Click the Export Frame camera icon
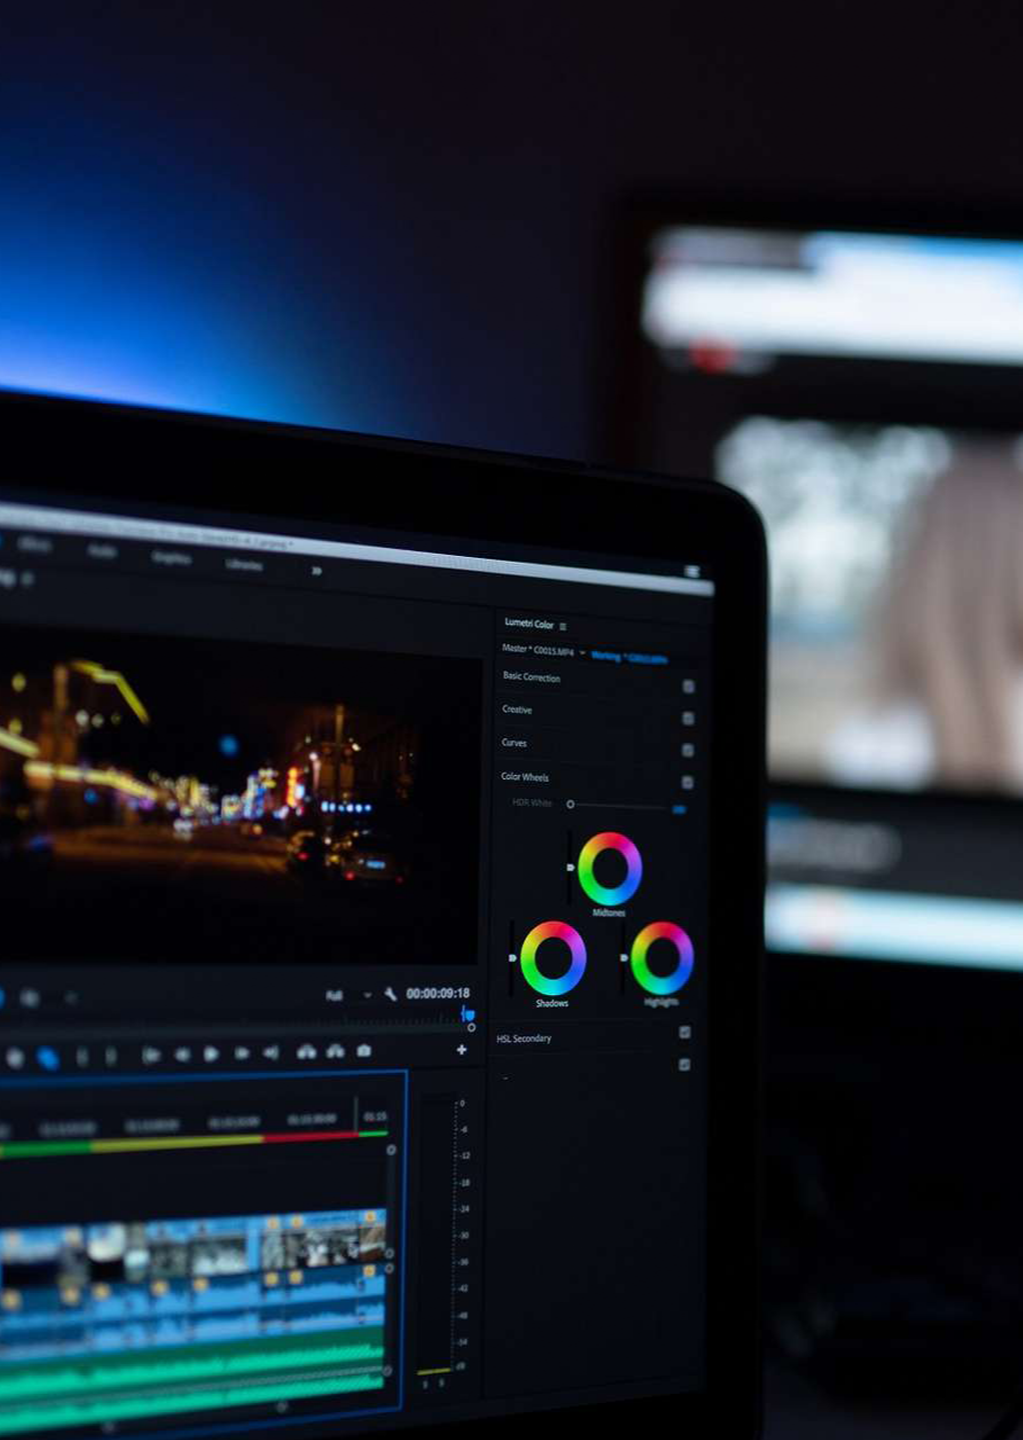Viewport: 1023px width, 1440px height. pyautogui.click(x=364, y=1050)
